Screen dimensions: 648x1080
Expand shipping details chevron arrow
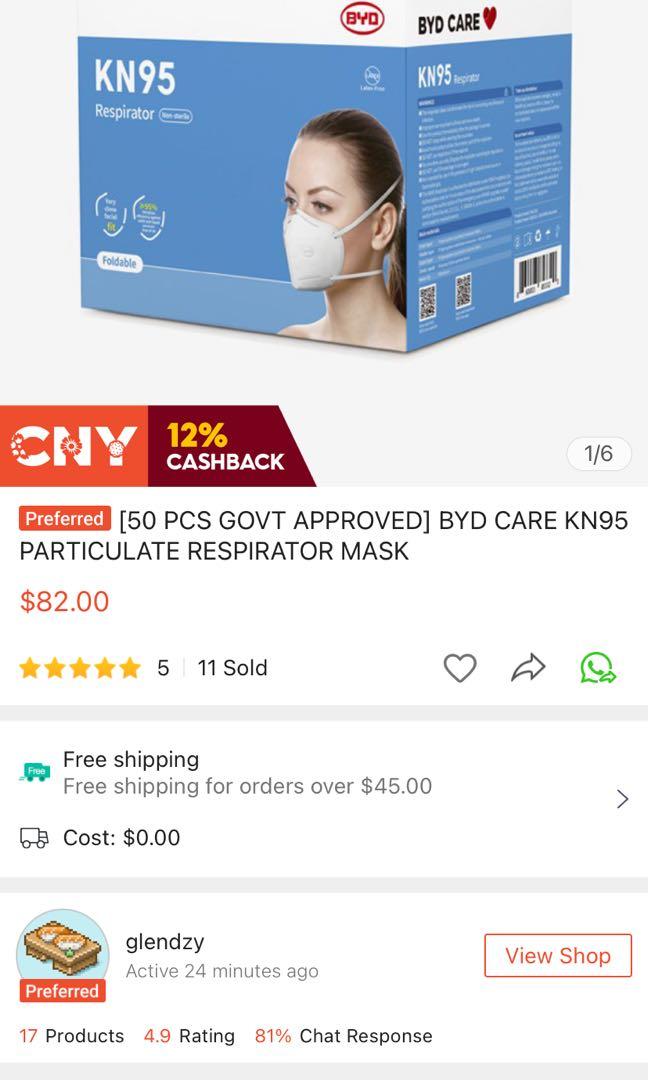[623, 798]
